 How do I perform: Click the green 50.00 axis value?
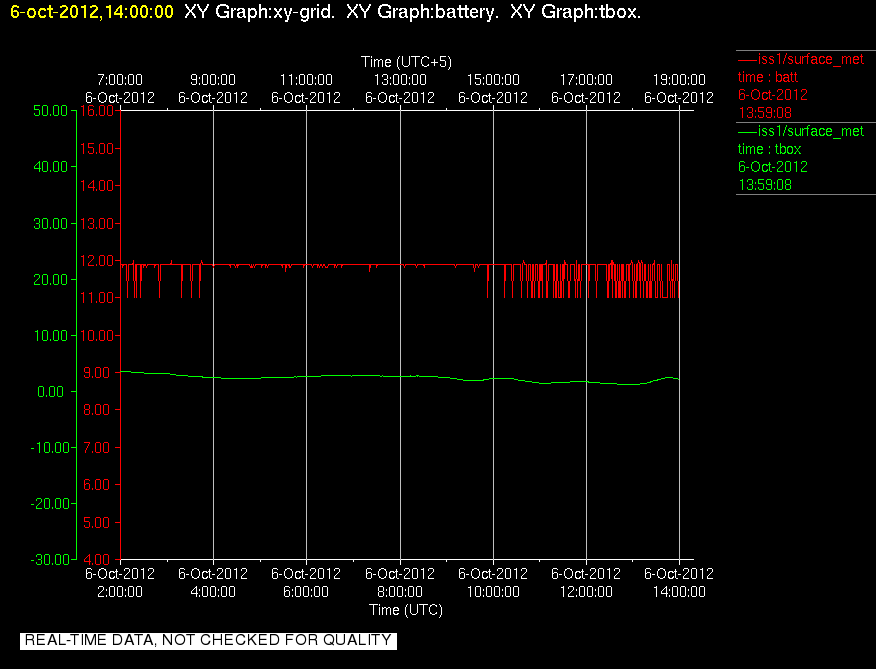pyautogui.click(x=50, y=111)
